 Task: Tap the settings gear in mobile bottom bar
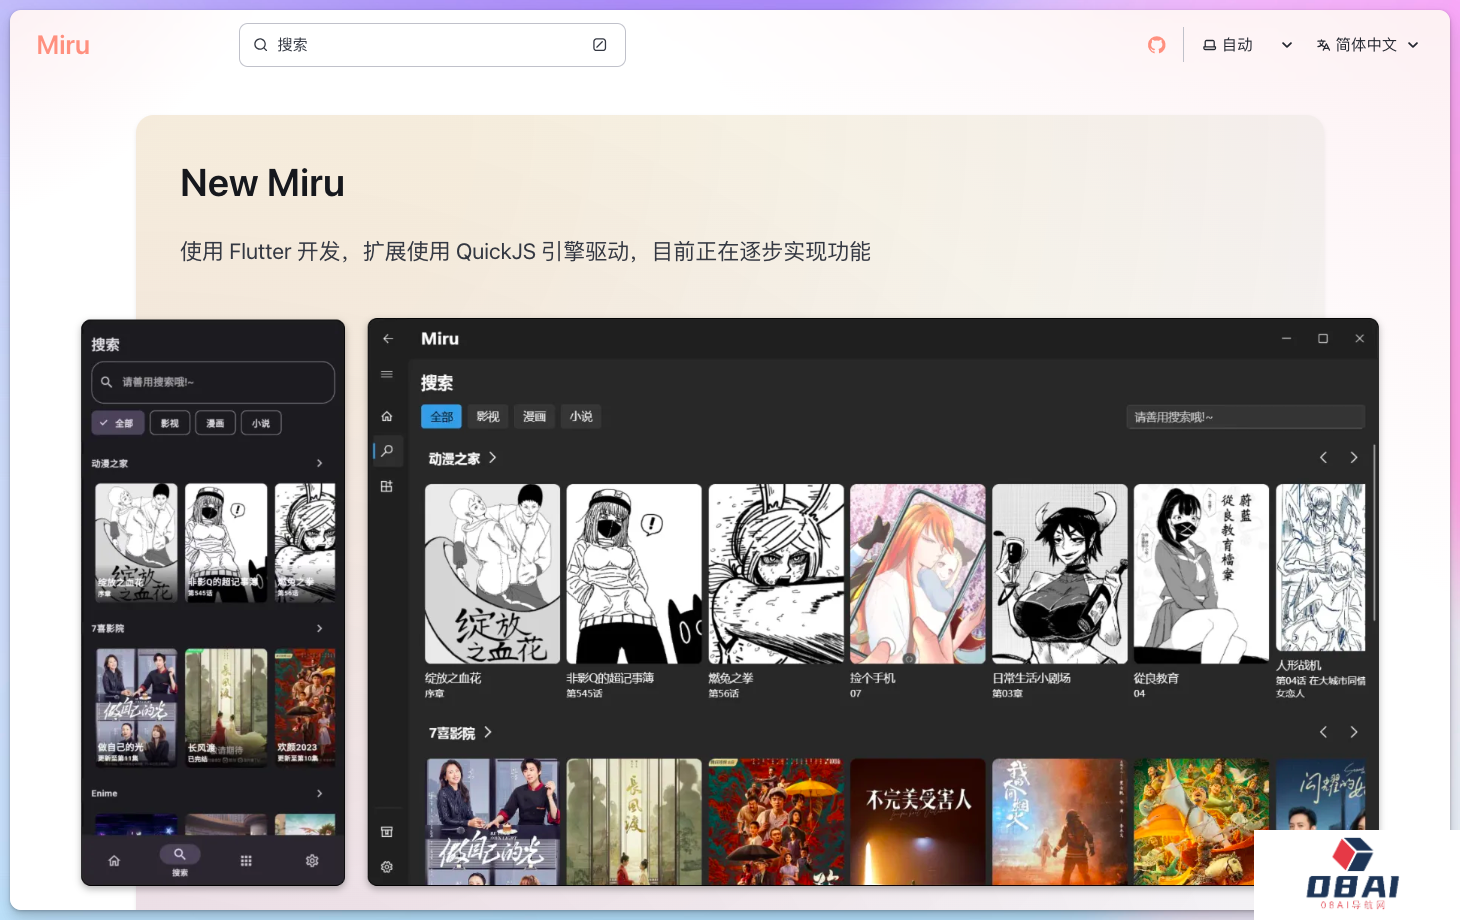point(312,861)
